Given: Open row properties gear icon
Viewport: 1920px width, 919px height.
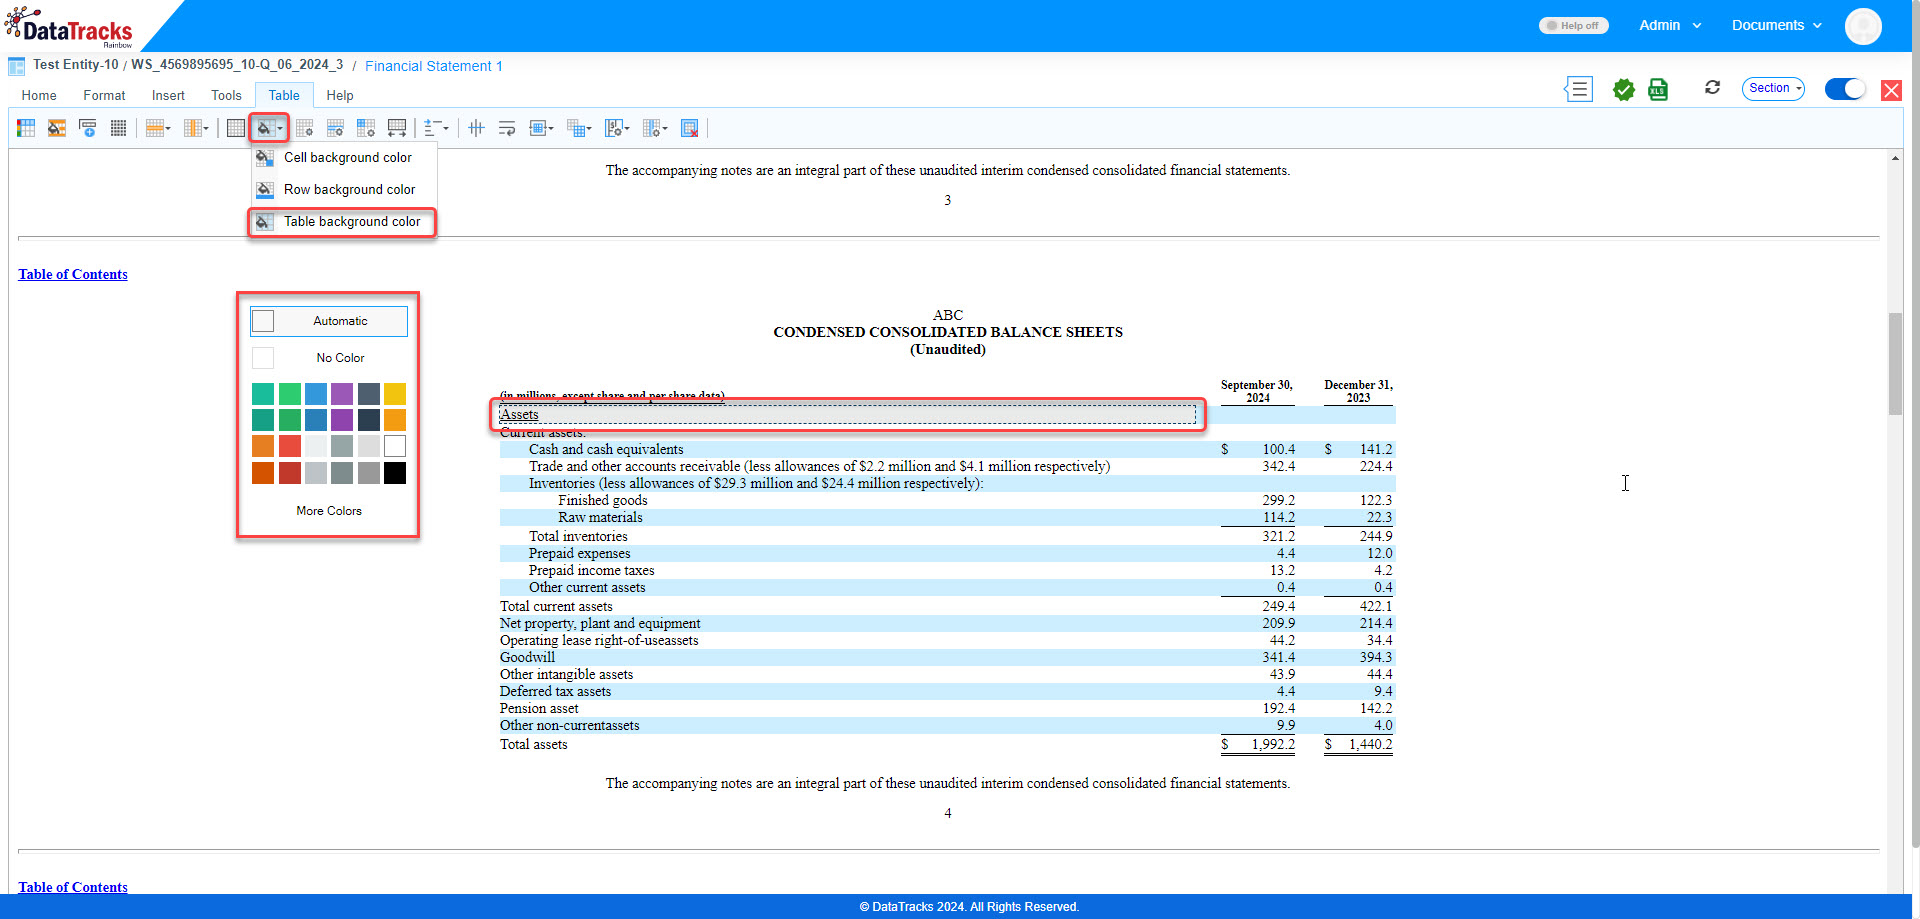Looking at the screenshot, I should pos(336,128).
